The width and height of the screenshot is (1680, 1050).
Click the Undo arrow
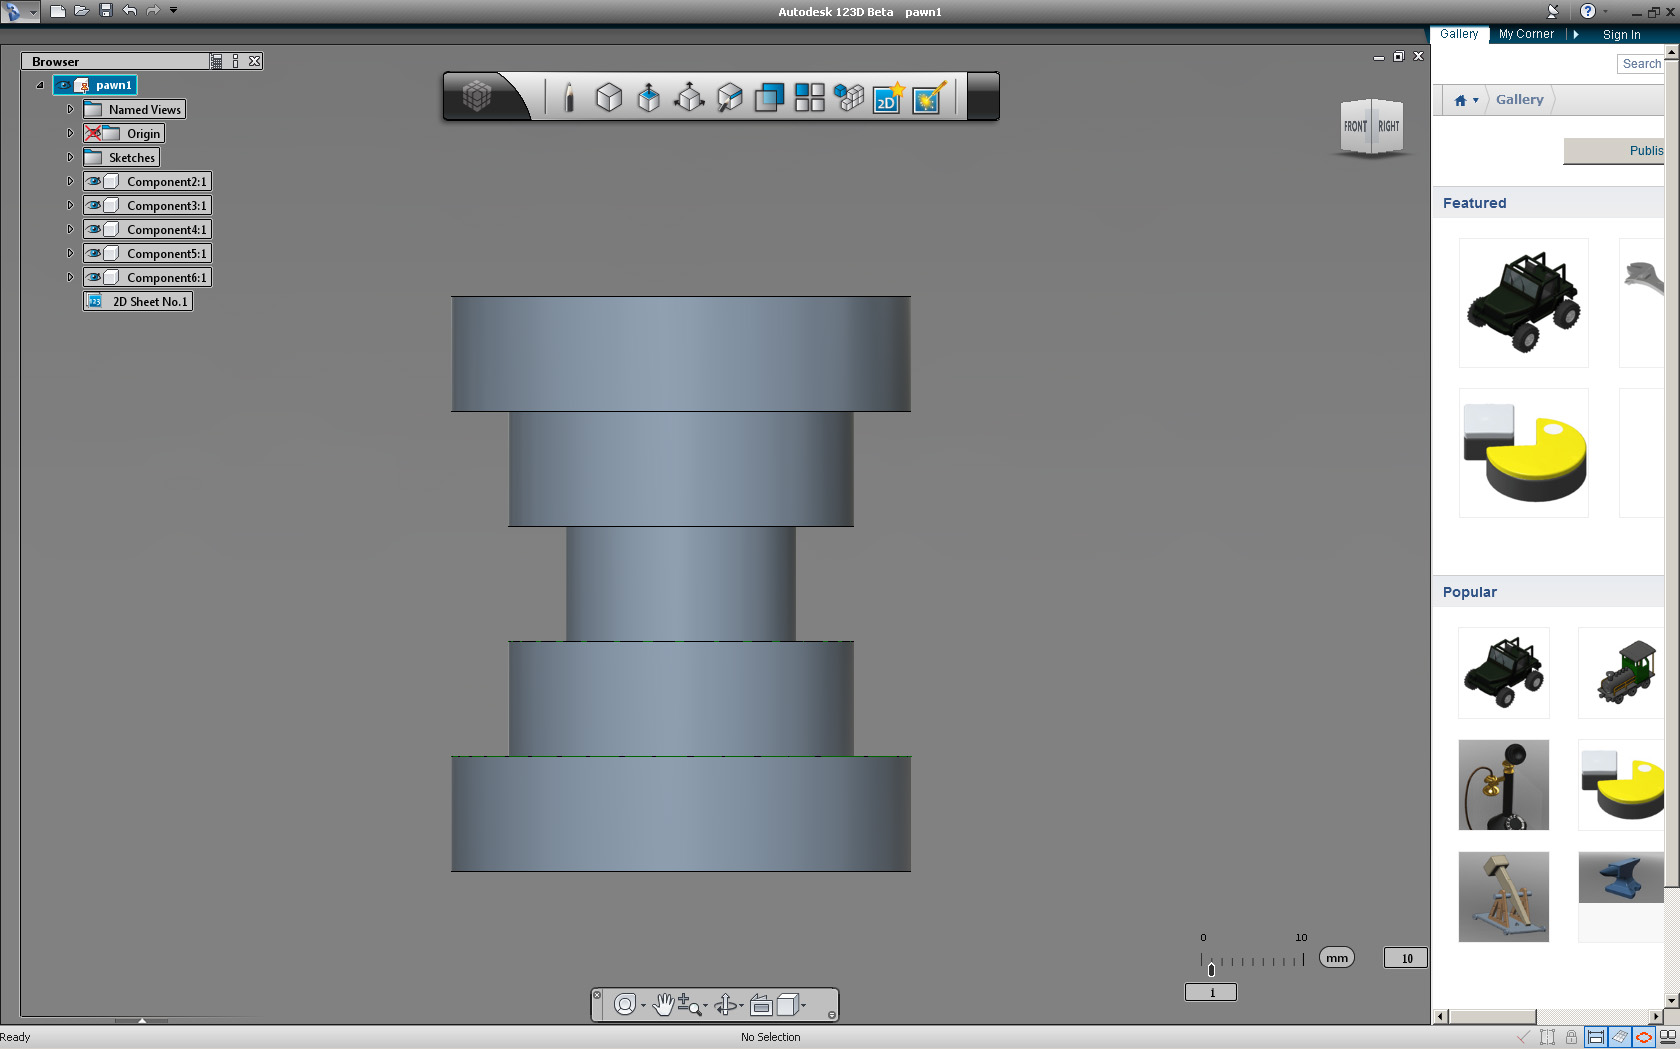click(x=130, y=11)
